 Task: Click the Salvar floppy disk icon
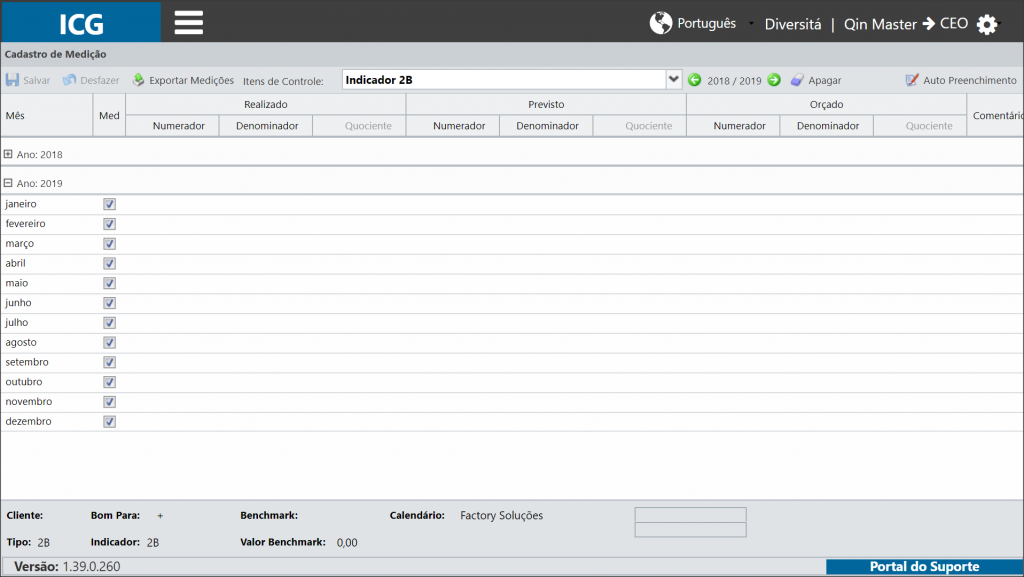(12, 80)
